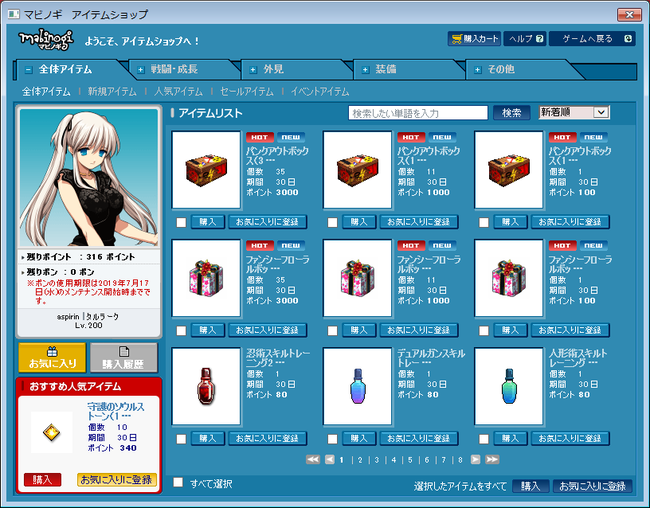Open 購入履歴 purchase history

click(x=124, y=357)
